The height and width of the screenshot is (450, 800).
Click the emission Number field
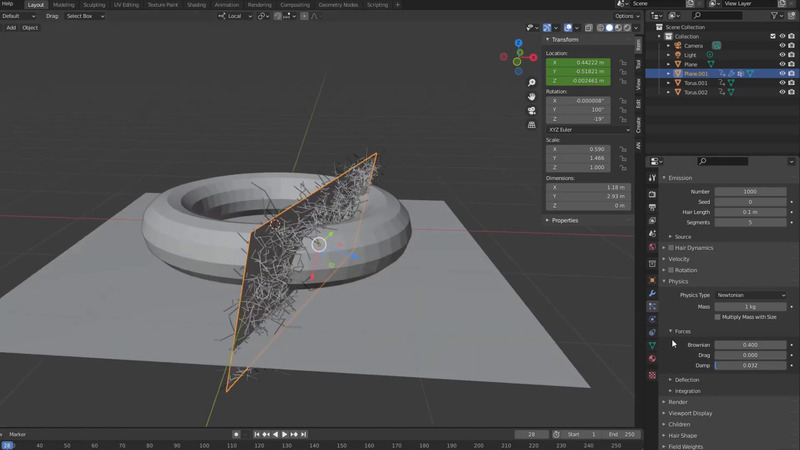750,191
